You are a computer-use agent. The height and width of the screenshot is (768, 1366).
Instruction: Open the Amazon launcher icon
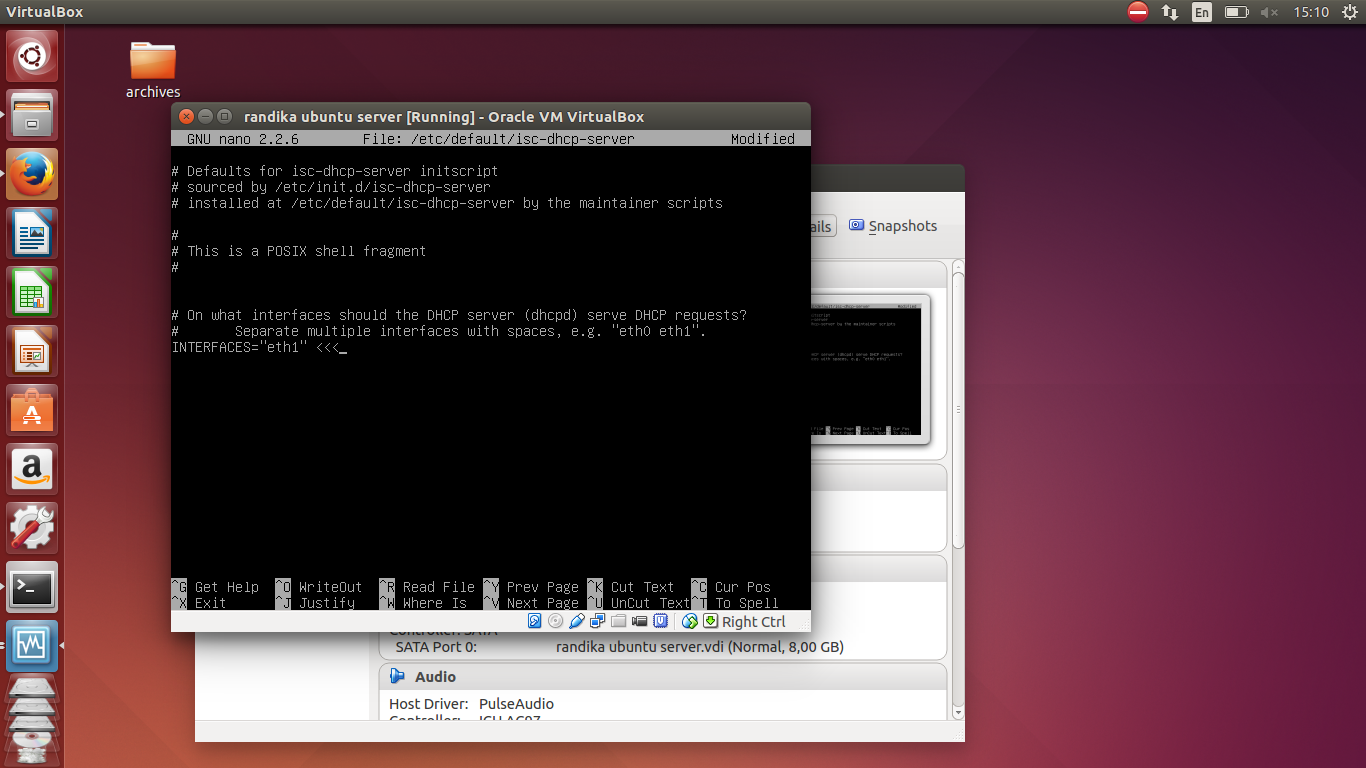(x=32, y=469)
